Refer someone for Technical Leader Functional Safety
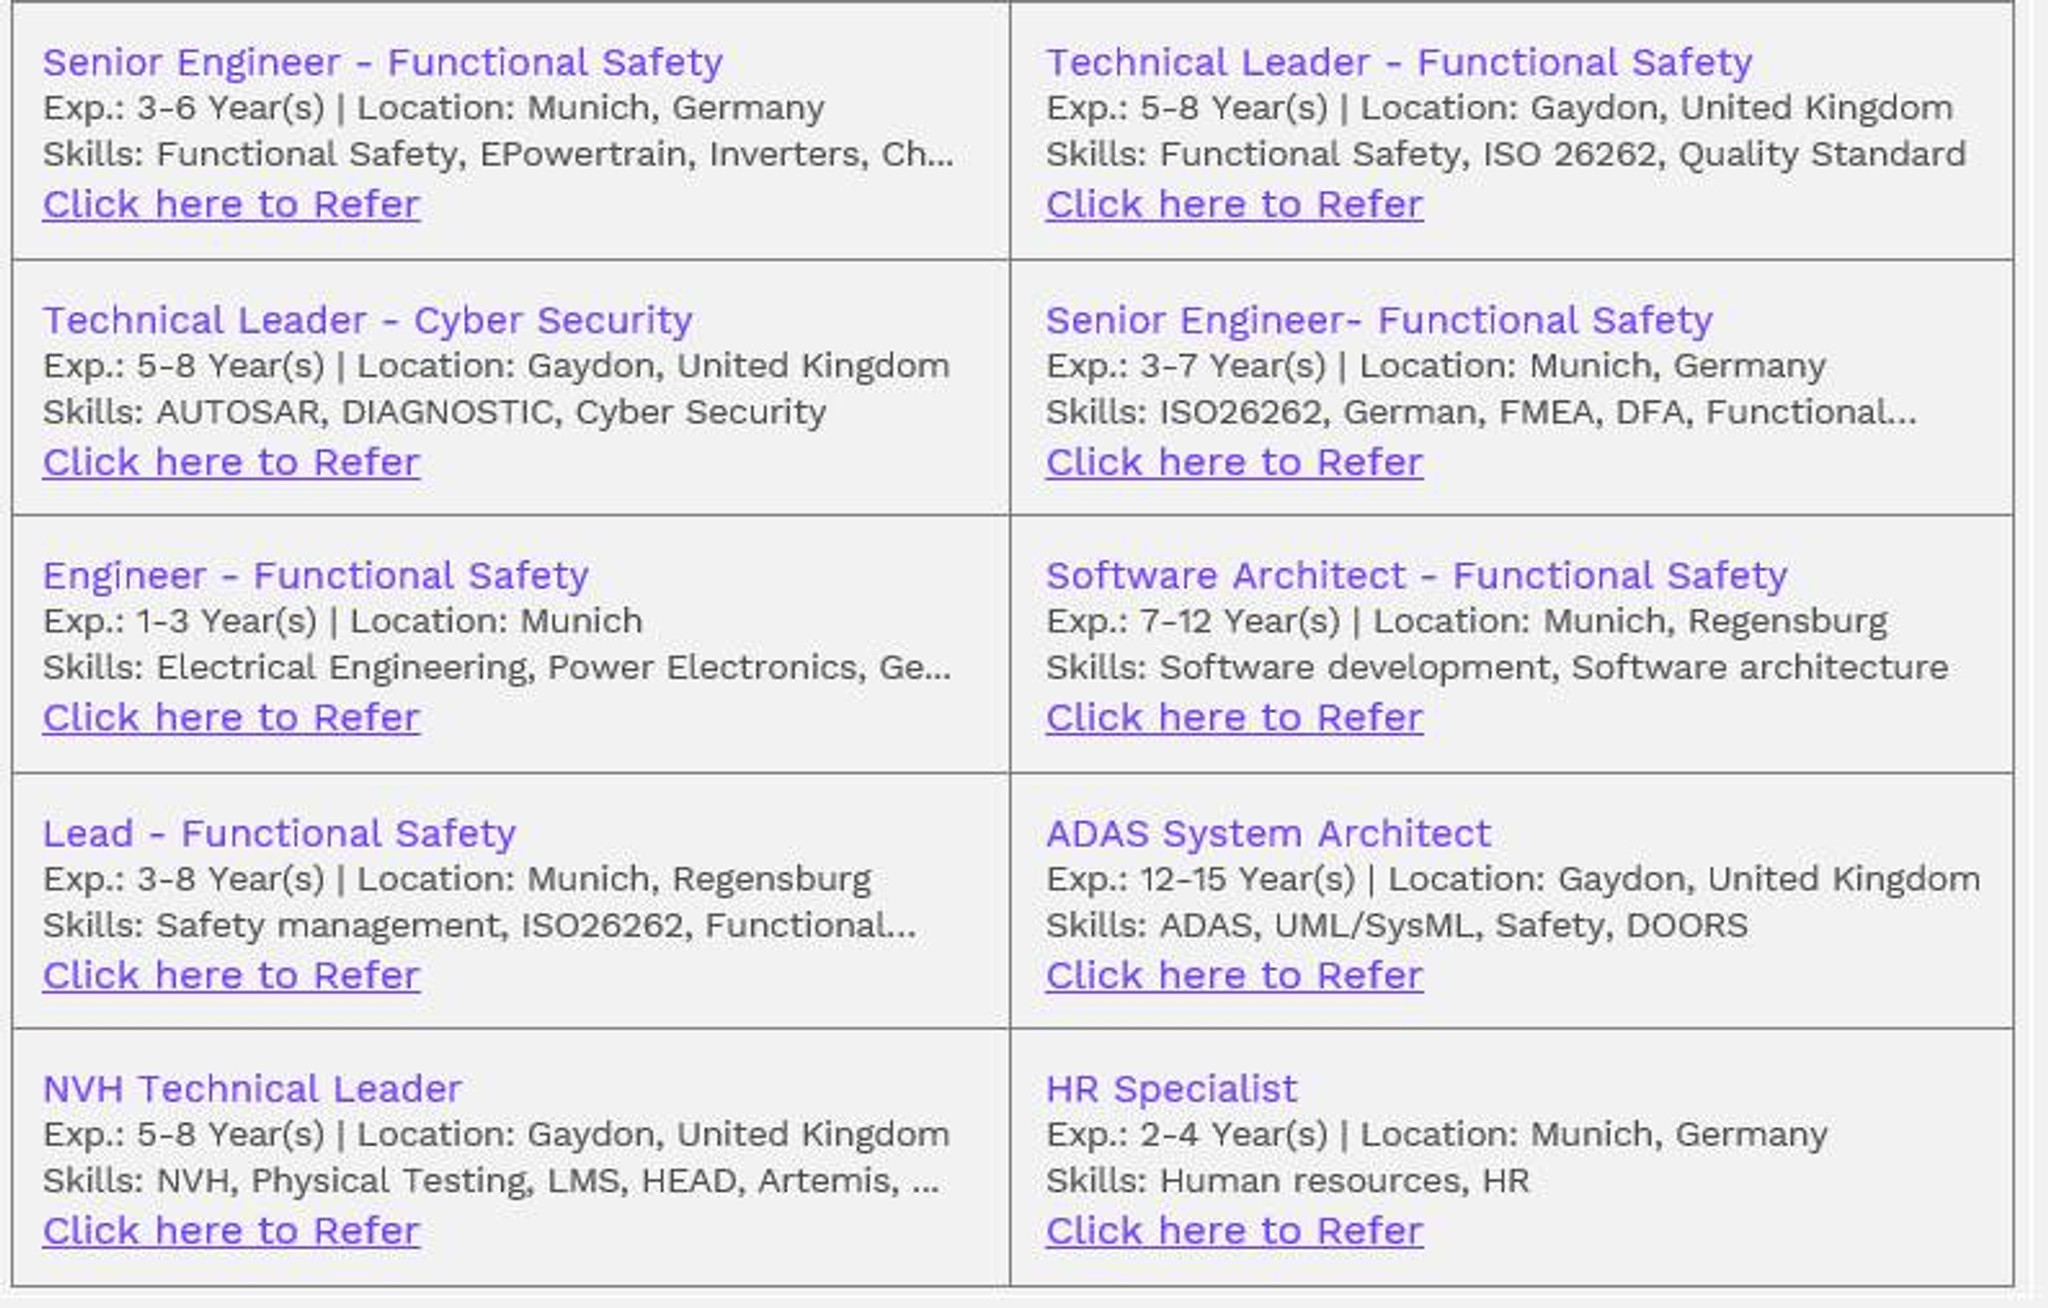Image resolution: width=2048 pixels, height=1308 pixels. (x=1234, y=204)
